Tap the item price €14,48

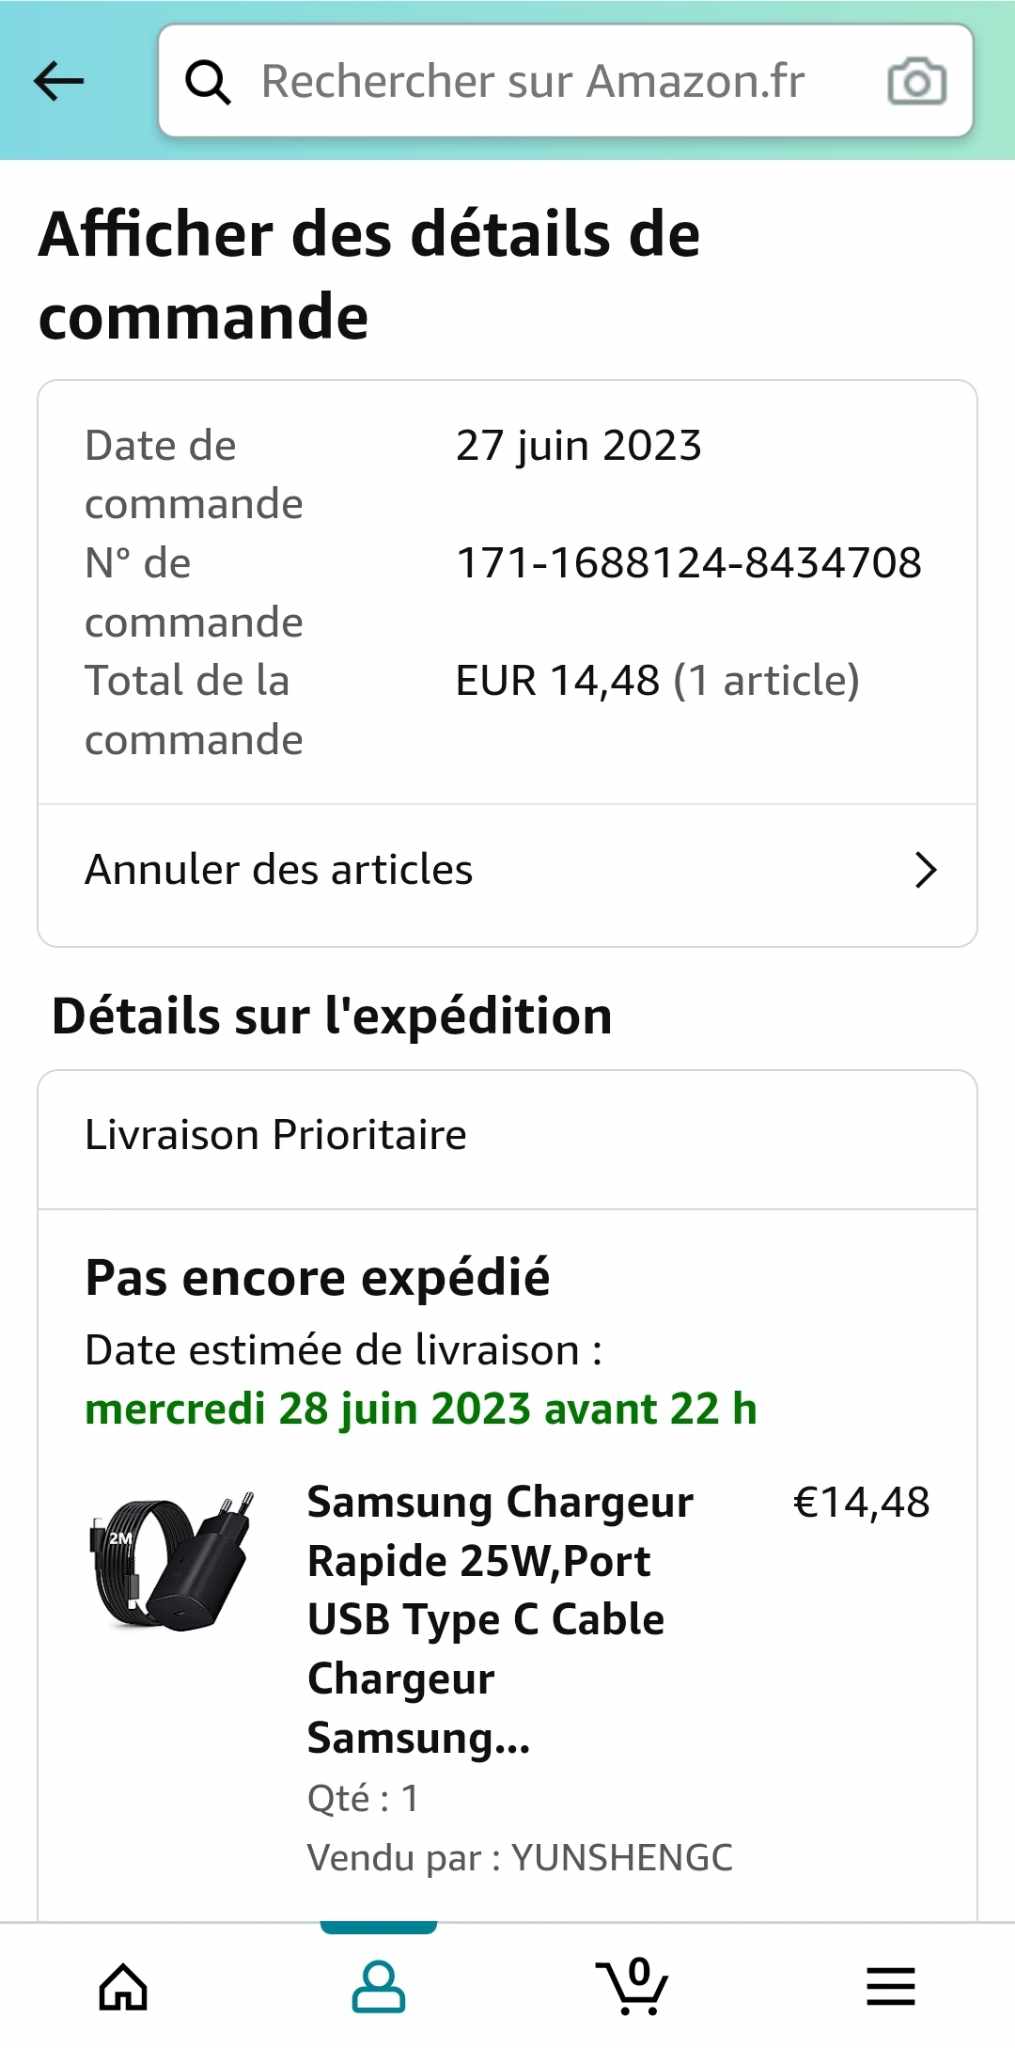(861, 1502)
